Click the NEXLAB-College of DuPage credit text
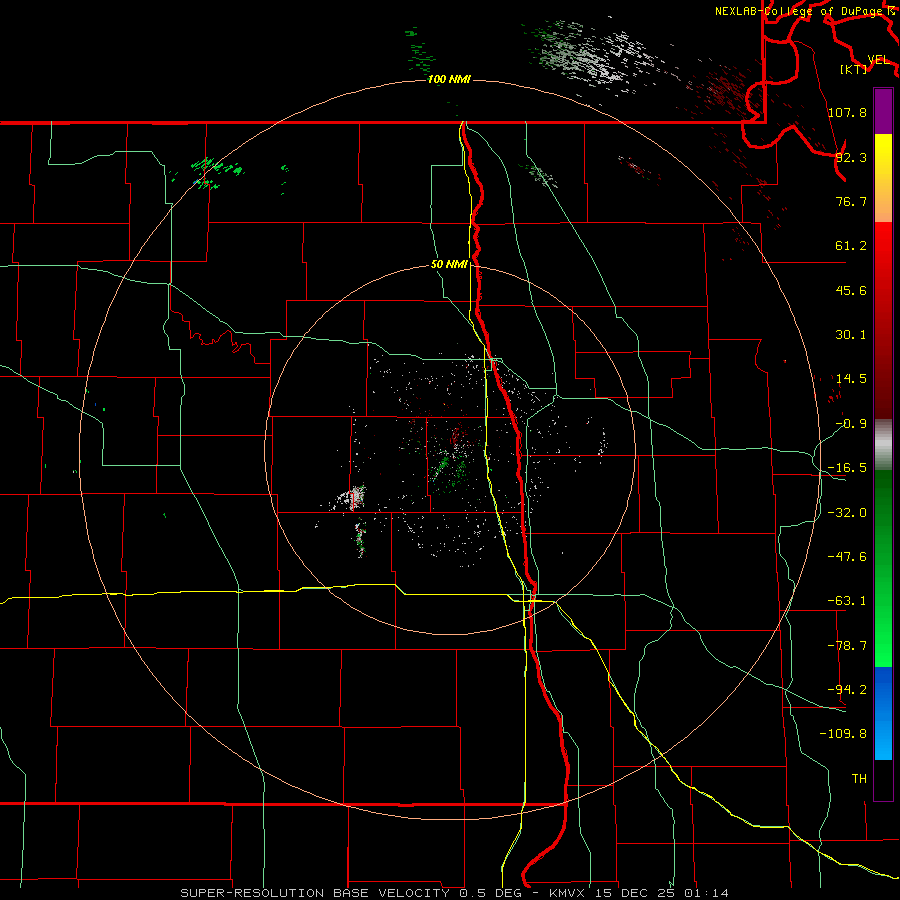This screenshot has height=900, width=900. point(800,11)
